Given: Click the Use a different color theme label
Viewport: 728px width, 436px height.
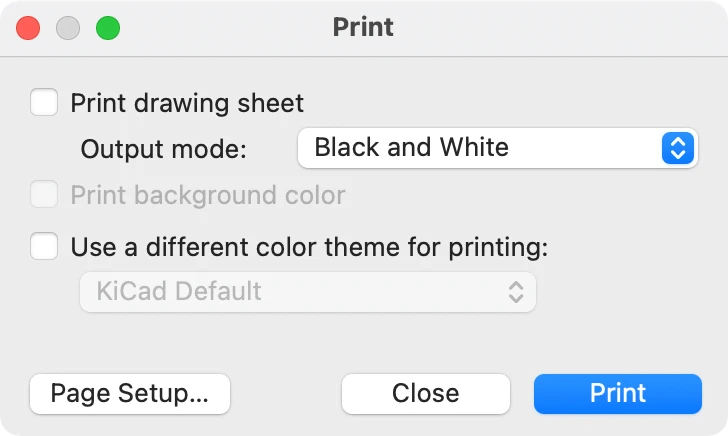Looking at the screenshot, I should [x=310, y=246].
